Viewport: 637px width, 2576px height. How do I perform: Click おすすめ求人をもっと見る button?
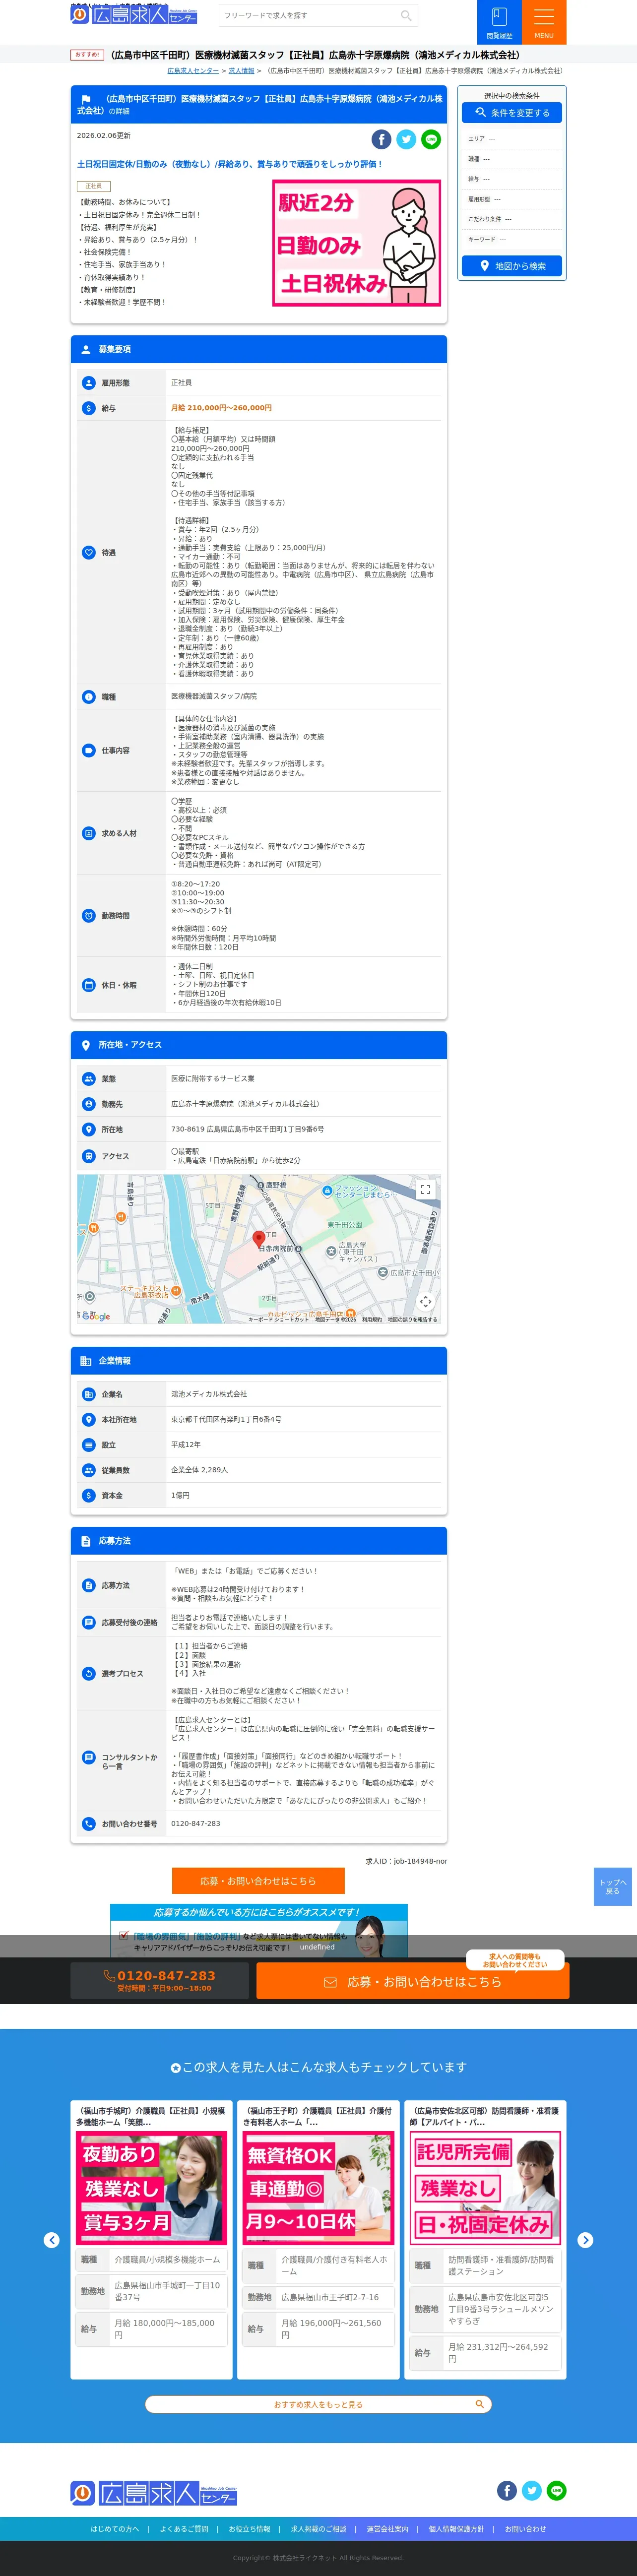[318, 2404]
